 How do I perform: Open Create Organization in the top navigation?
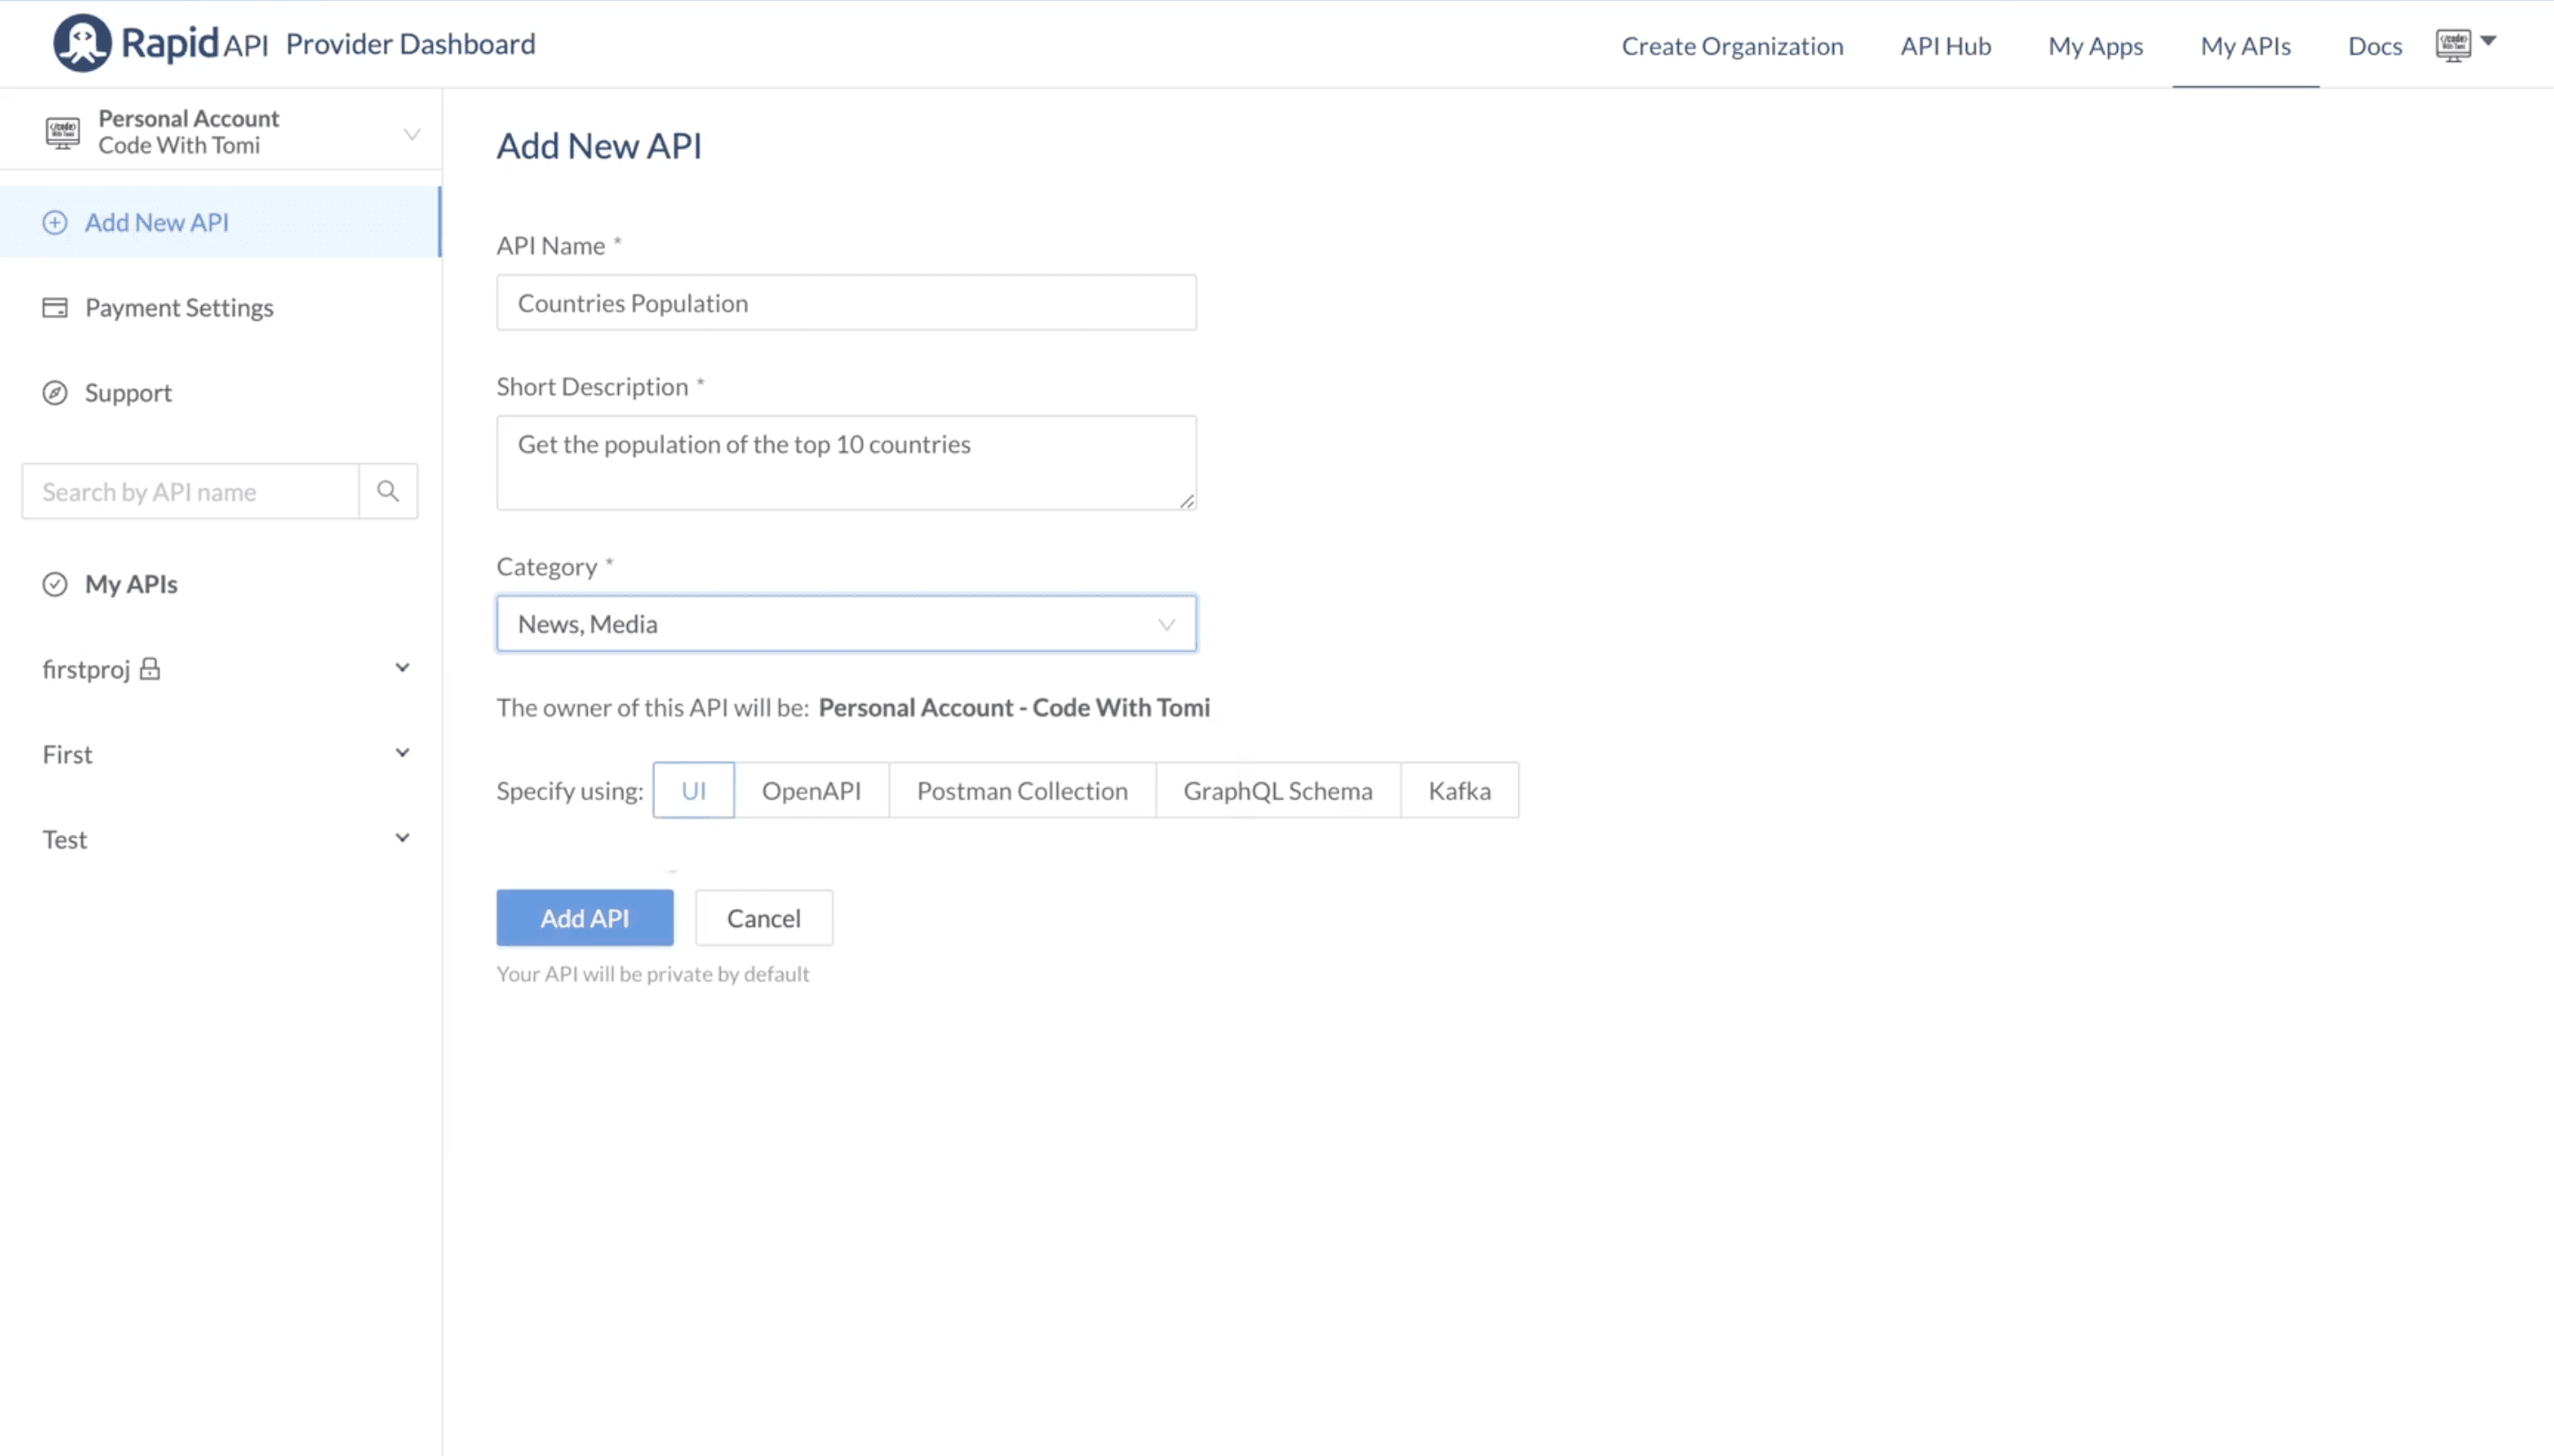[1732, 46]
